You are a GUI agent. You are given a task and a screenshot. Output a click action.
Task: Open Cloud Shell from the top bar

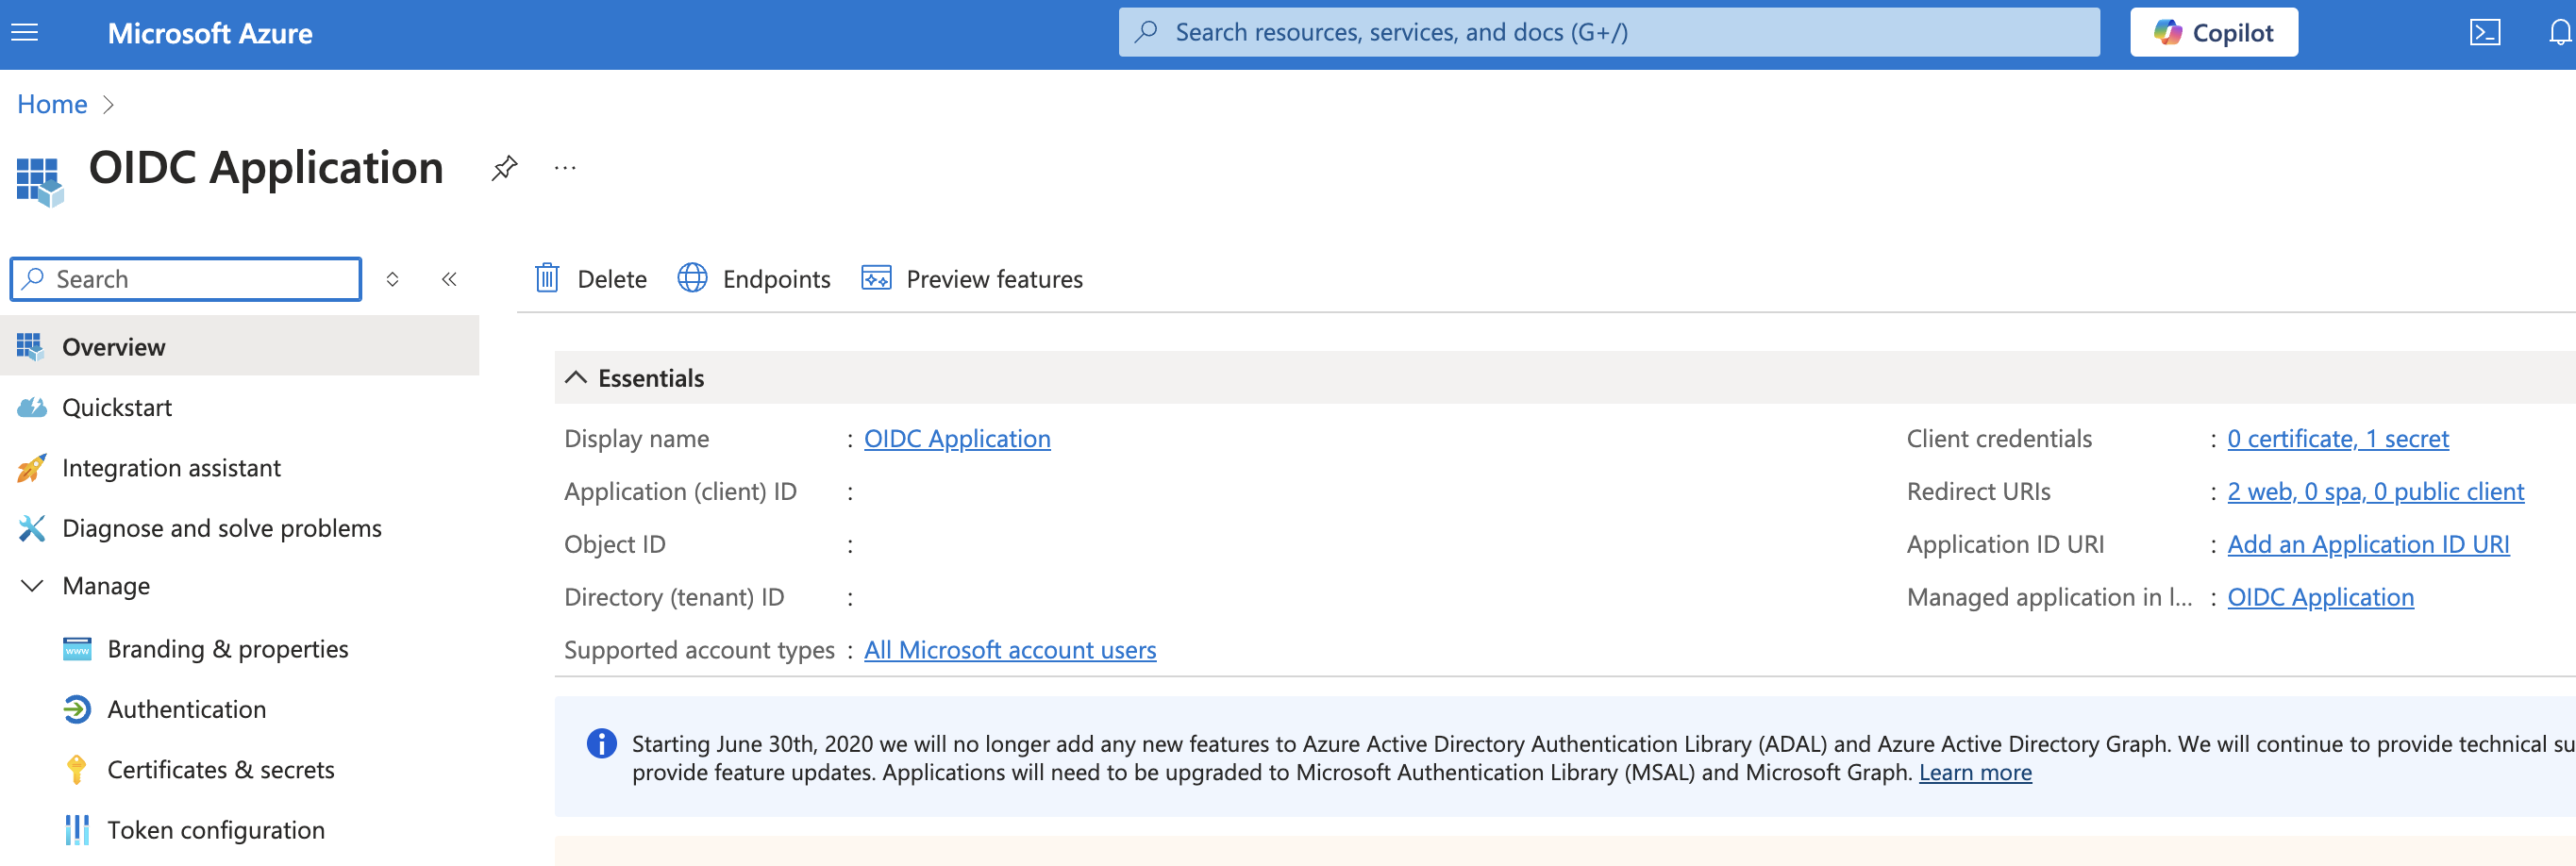tap(2484, 33)
